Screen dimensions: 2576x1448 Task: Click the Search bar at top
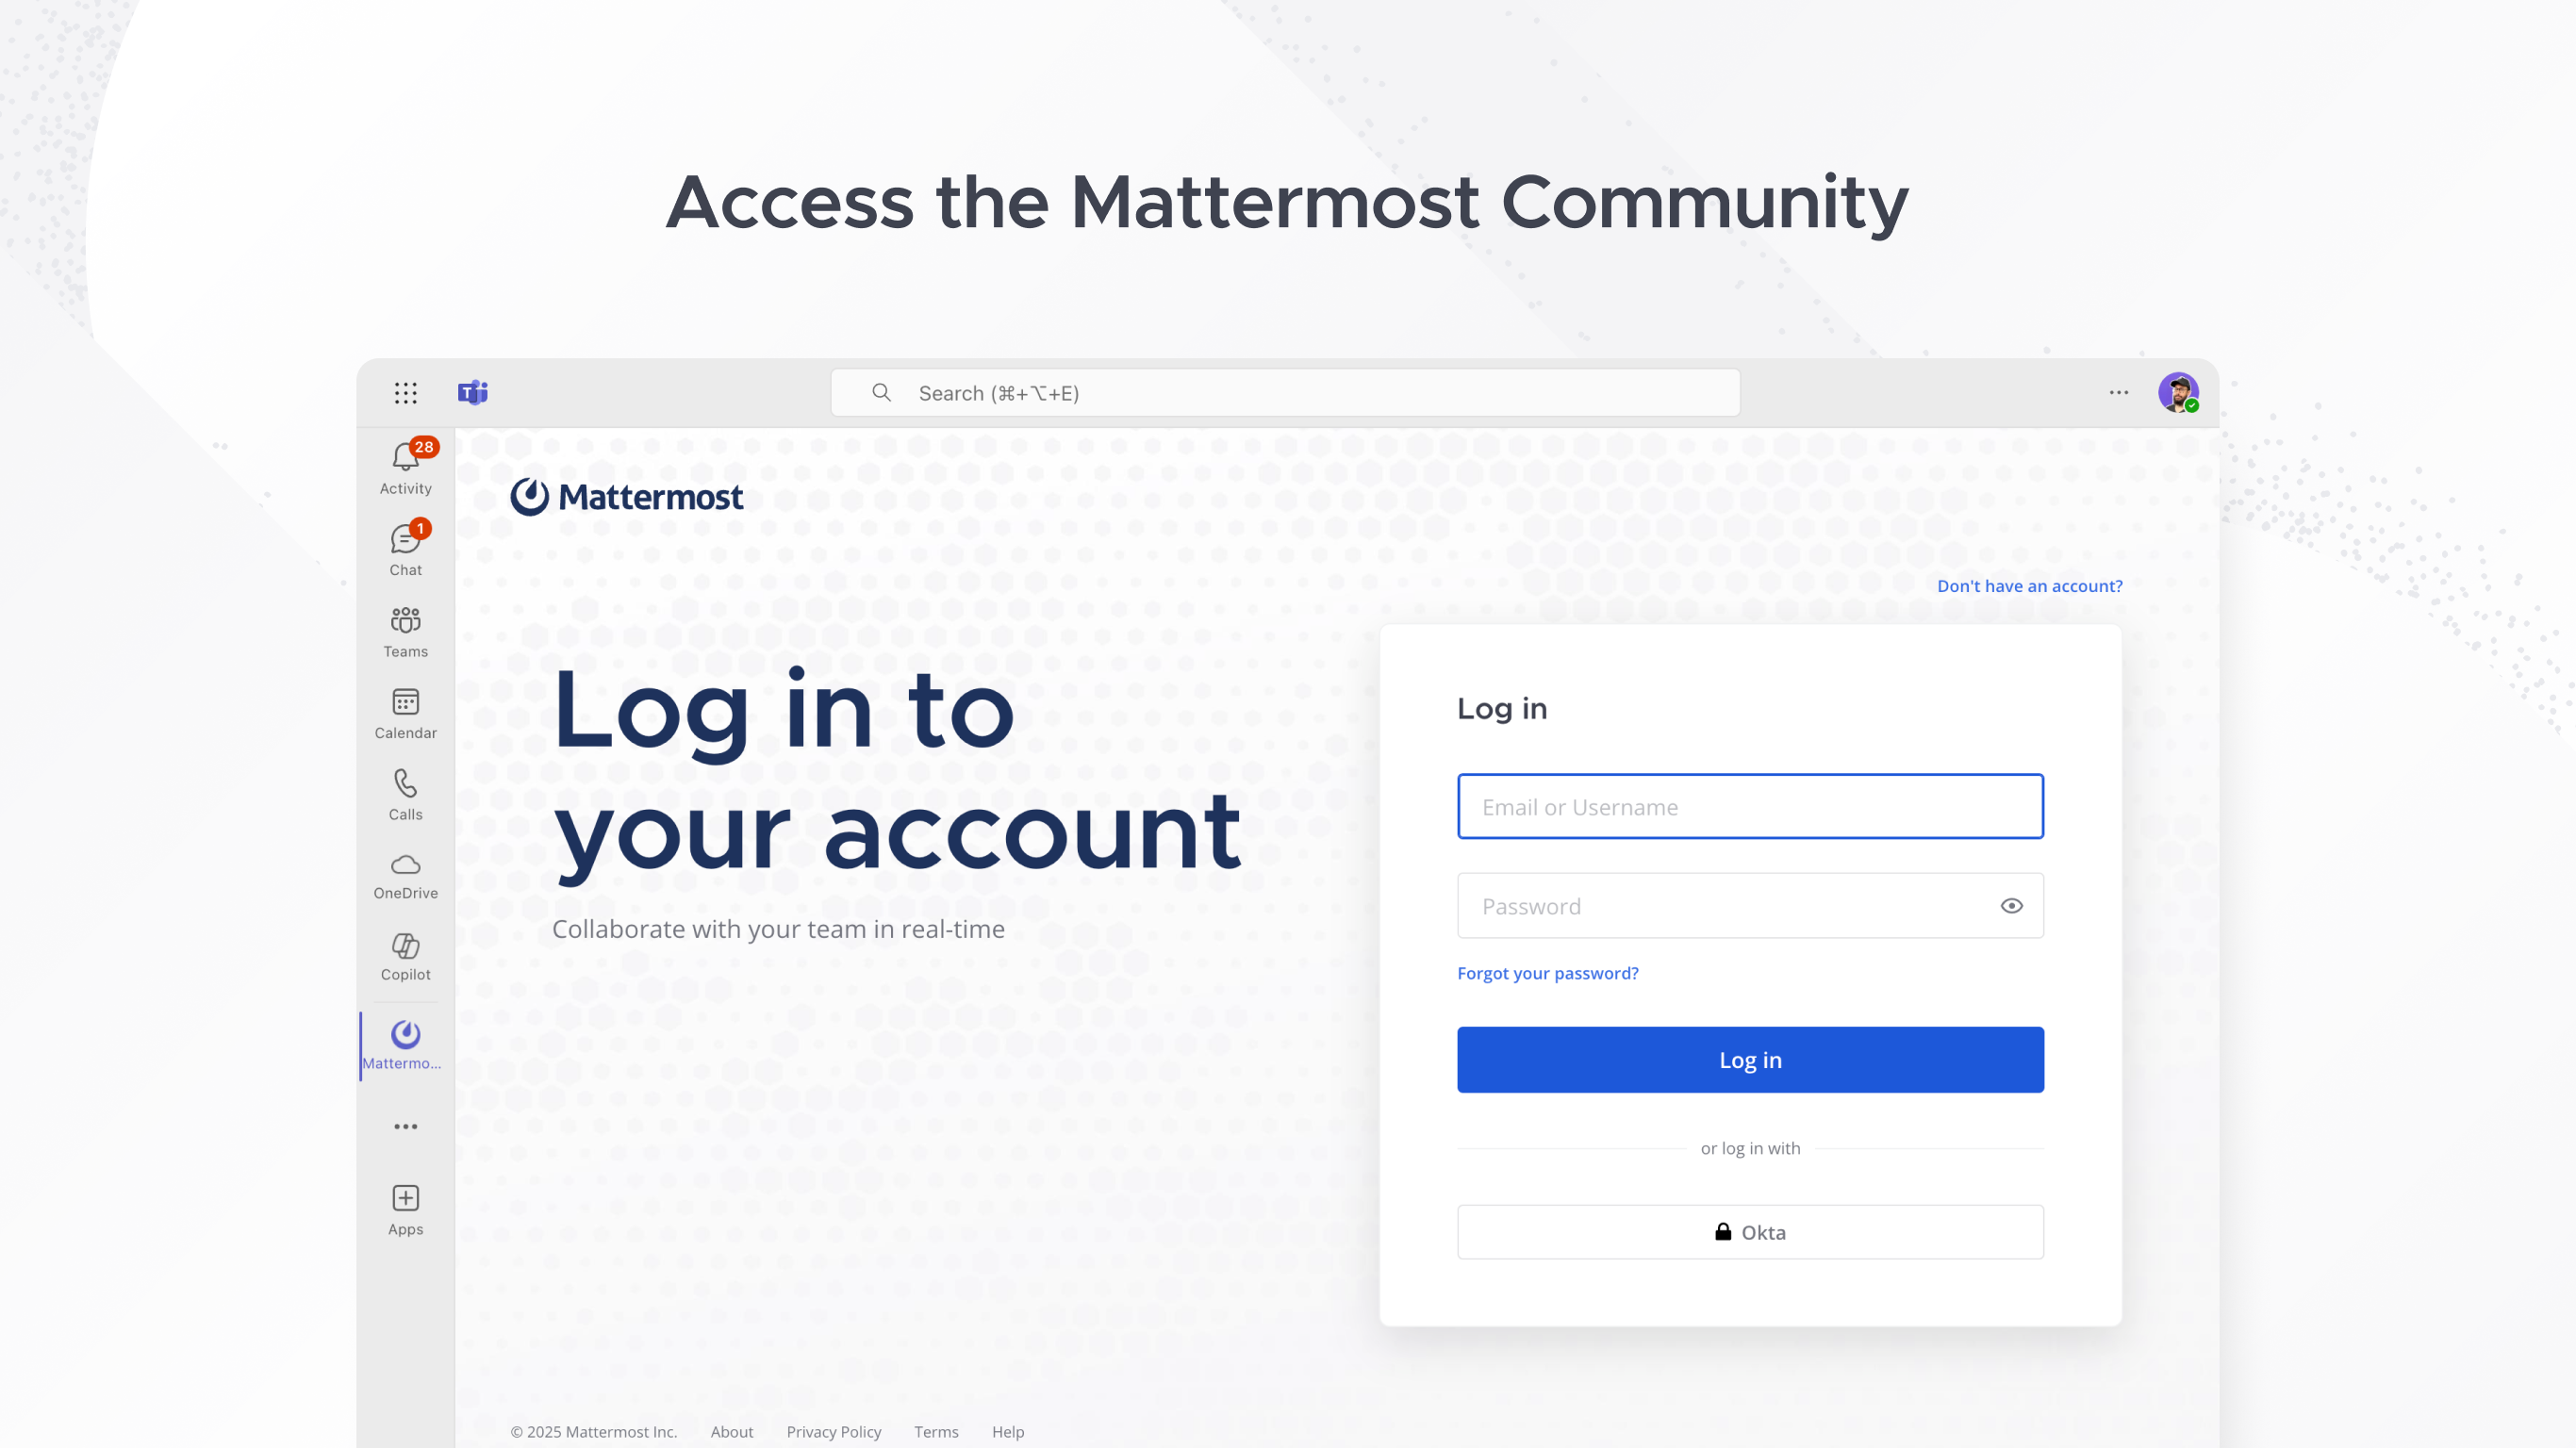coord(1288,392)
